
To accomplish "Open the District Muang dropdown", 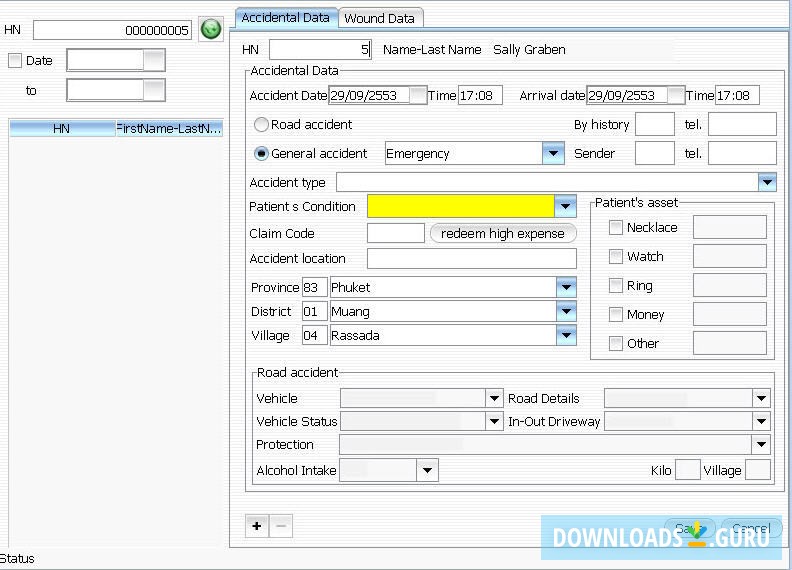I will (x=566, y=311).
